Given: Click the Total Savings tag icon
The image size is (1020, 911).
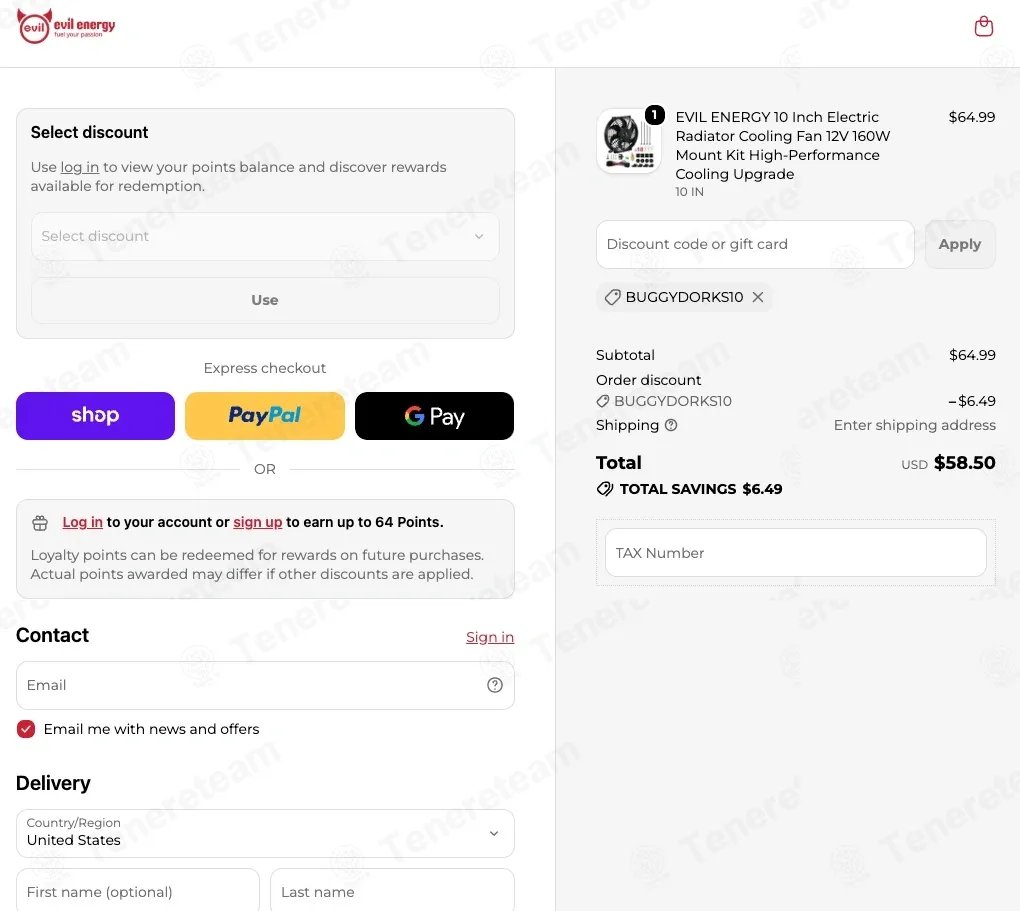Looking at the screenshot, I should tap(604, 489).
